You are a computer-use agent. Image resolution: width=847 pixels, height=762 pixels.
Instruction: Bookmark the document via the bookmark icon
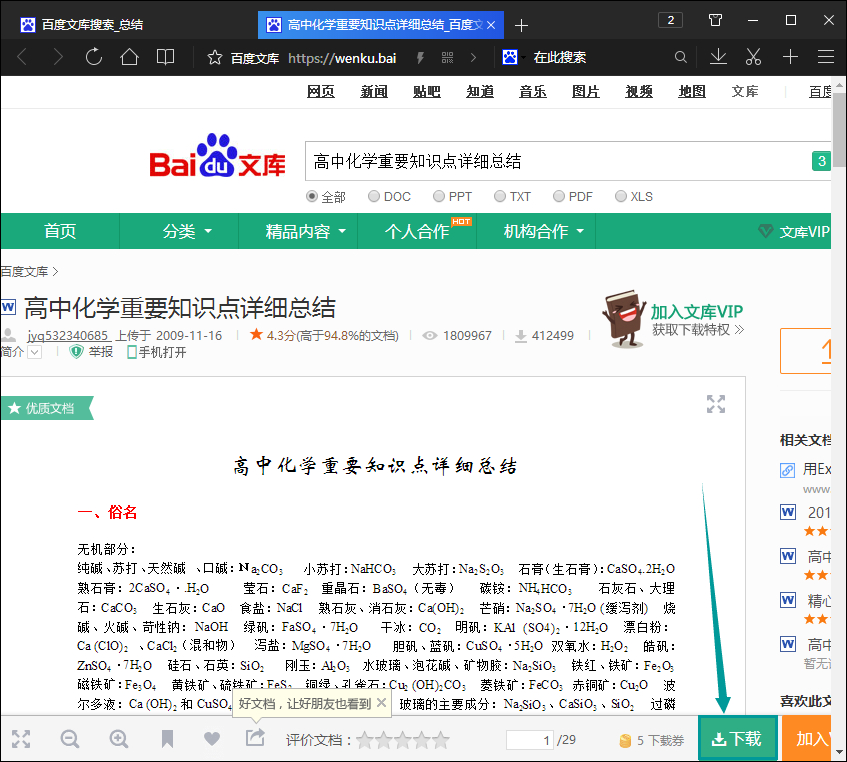pyautogui.click(x=167, y=739)
